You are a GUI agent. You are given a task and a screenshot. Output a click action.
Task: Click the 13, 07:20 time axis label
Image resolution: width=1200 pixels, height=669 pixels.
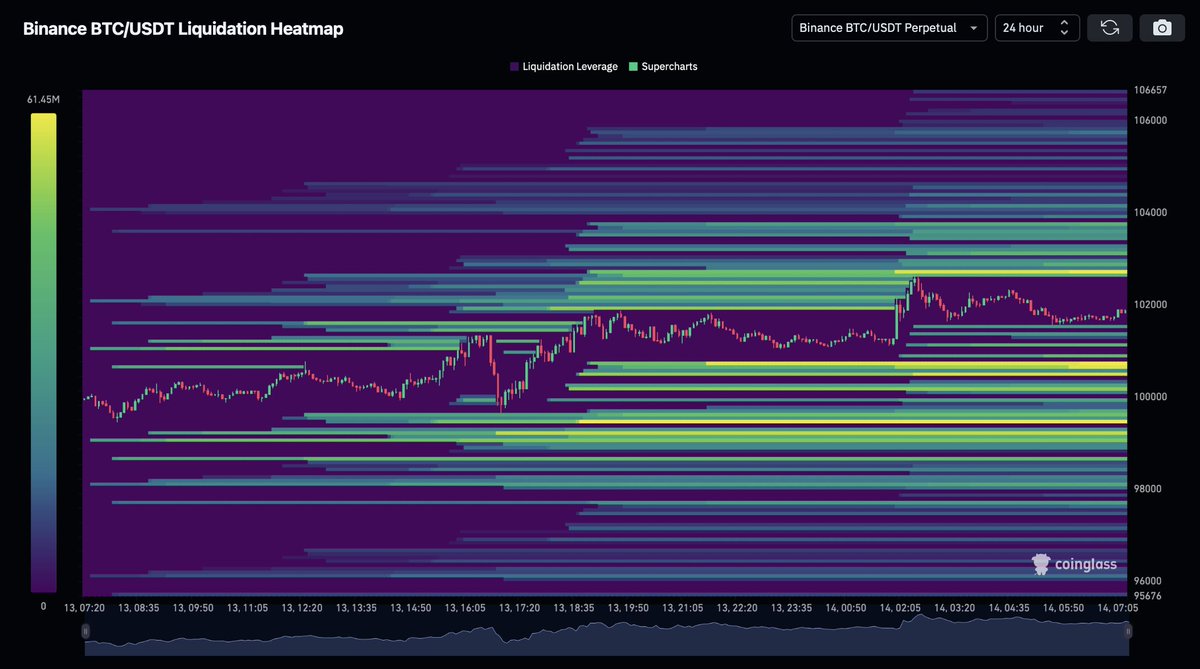[x=85, y=607]
